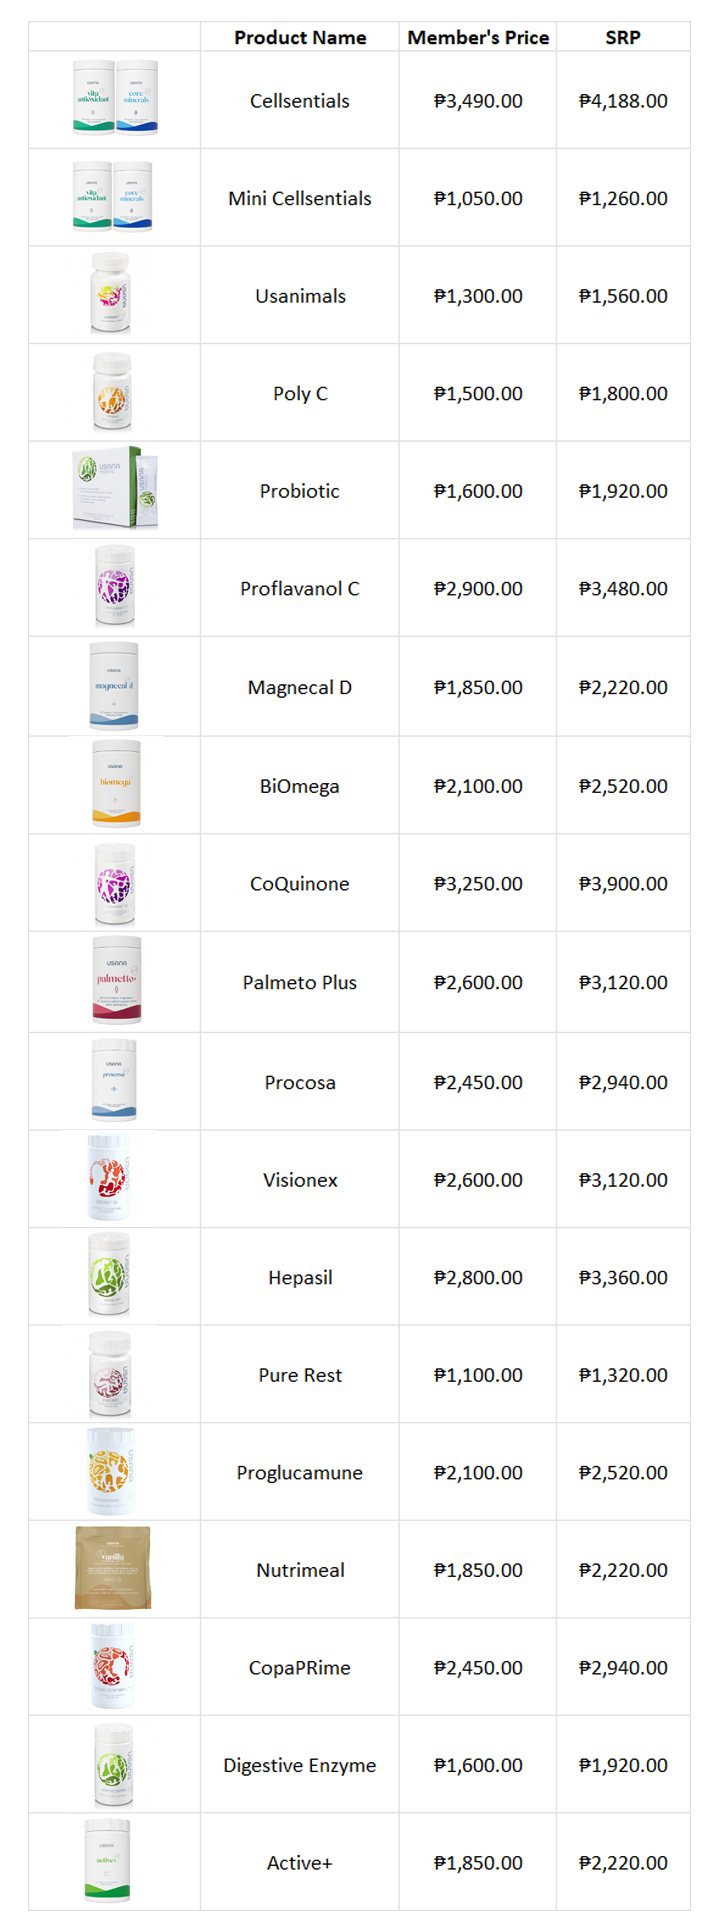The width and height of the screenshot is (726, 1920).
Task: Select the Hepasil product name
Action: (300, 1278)
